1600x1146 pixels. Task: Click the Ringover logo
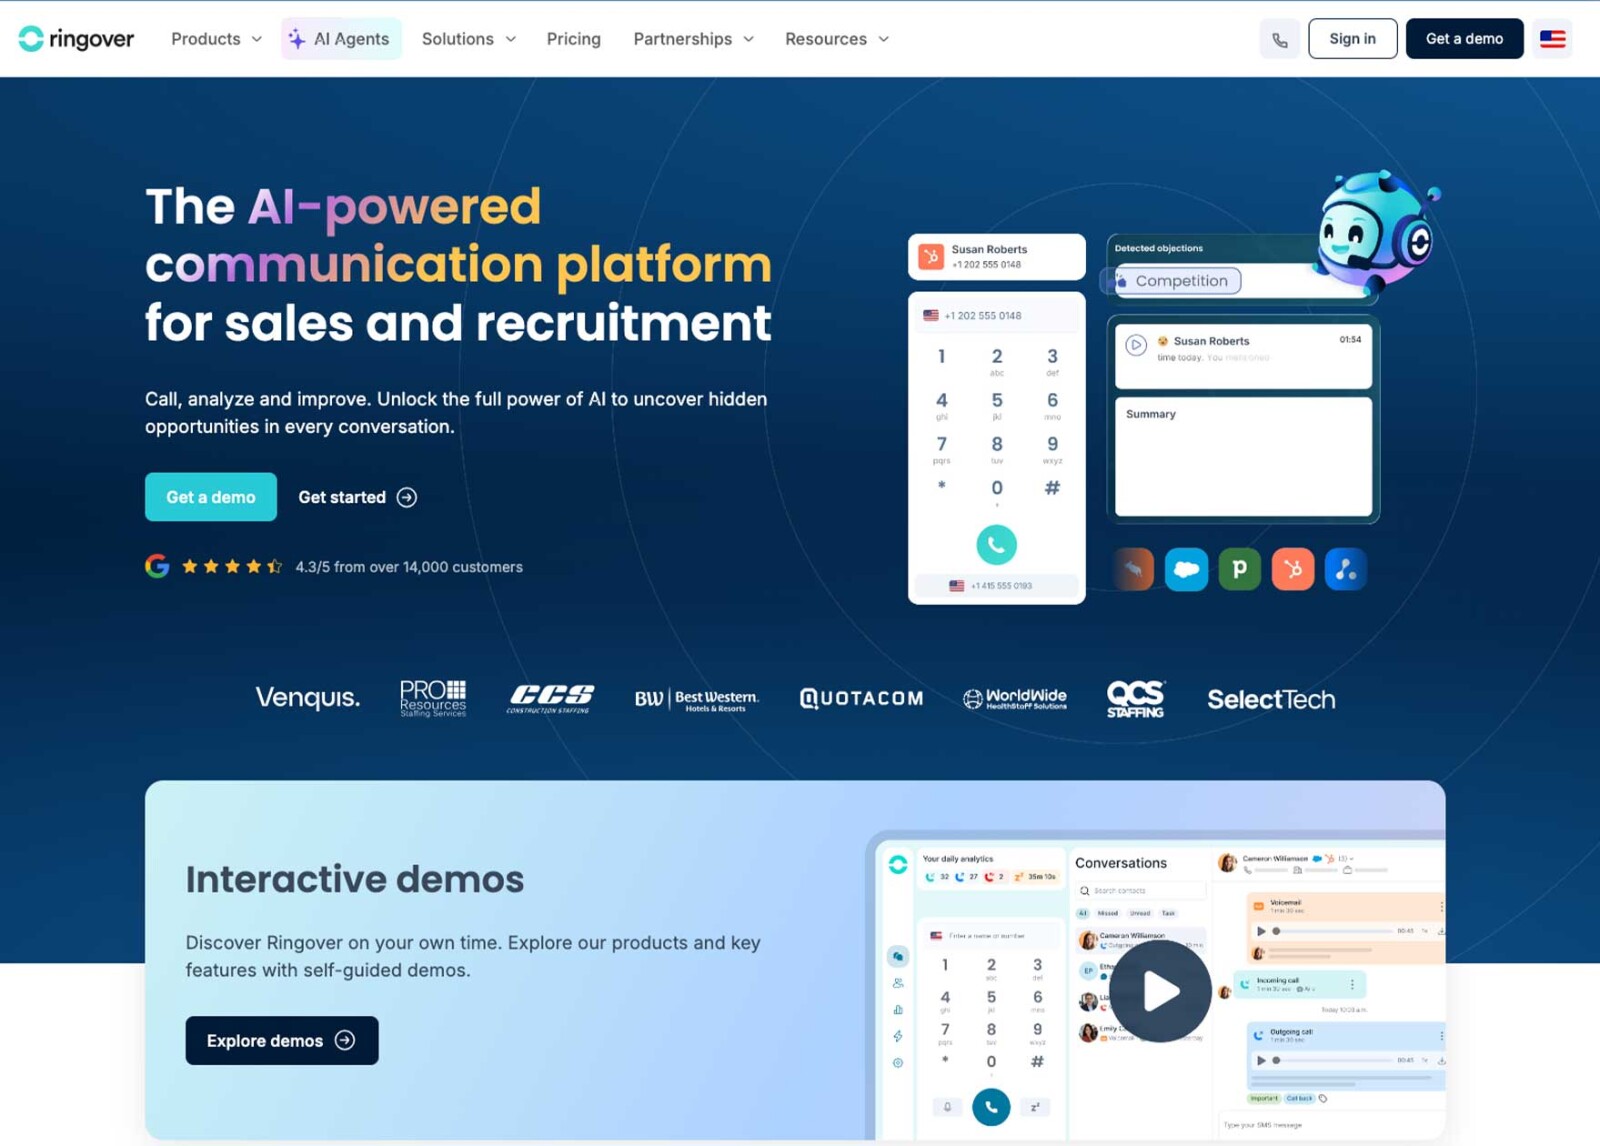[76, 39]
